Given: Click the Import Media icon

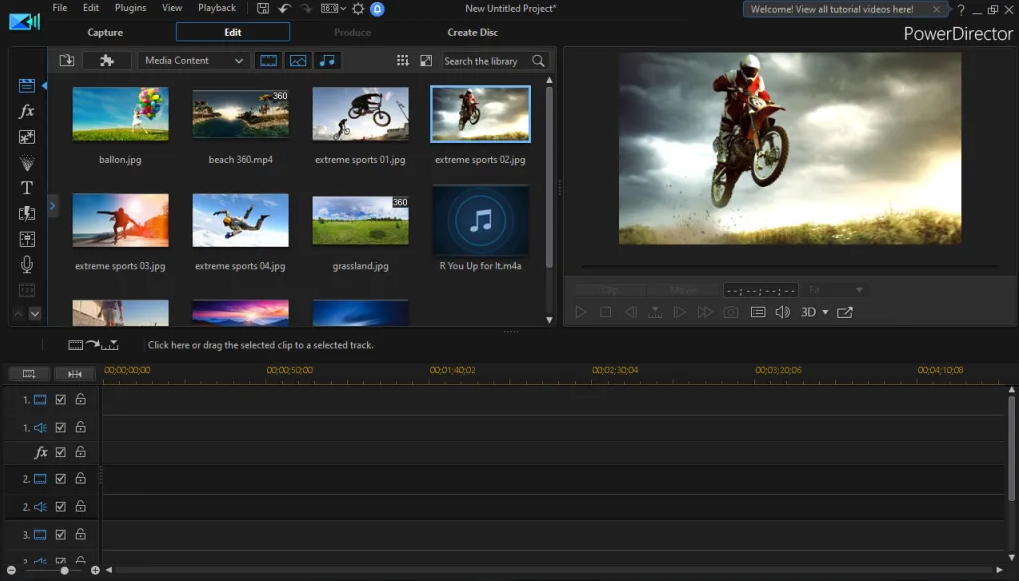Looking at the screenshot, I should [67, 61].
